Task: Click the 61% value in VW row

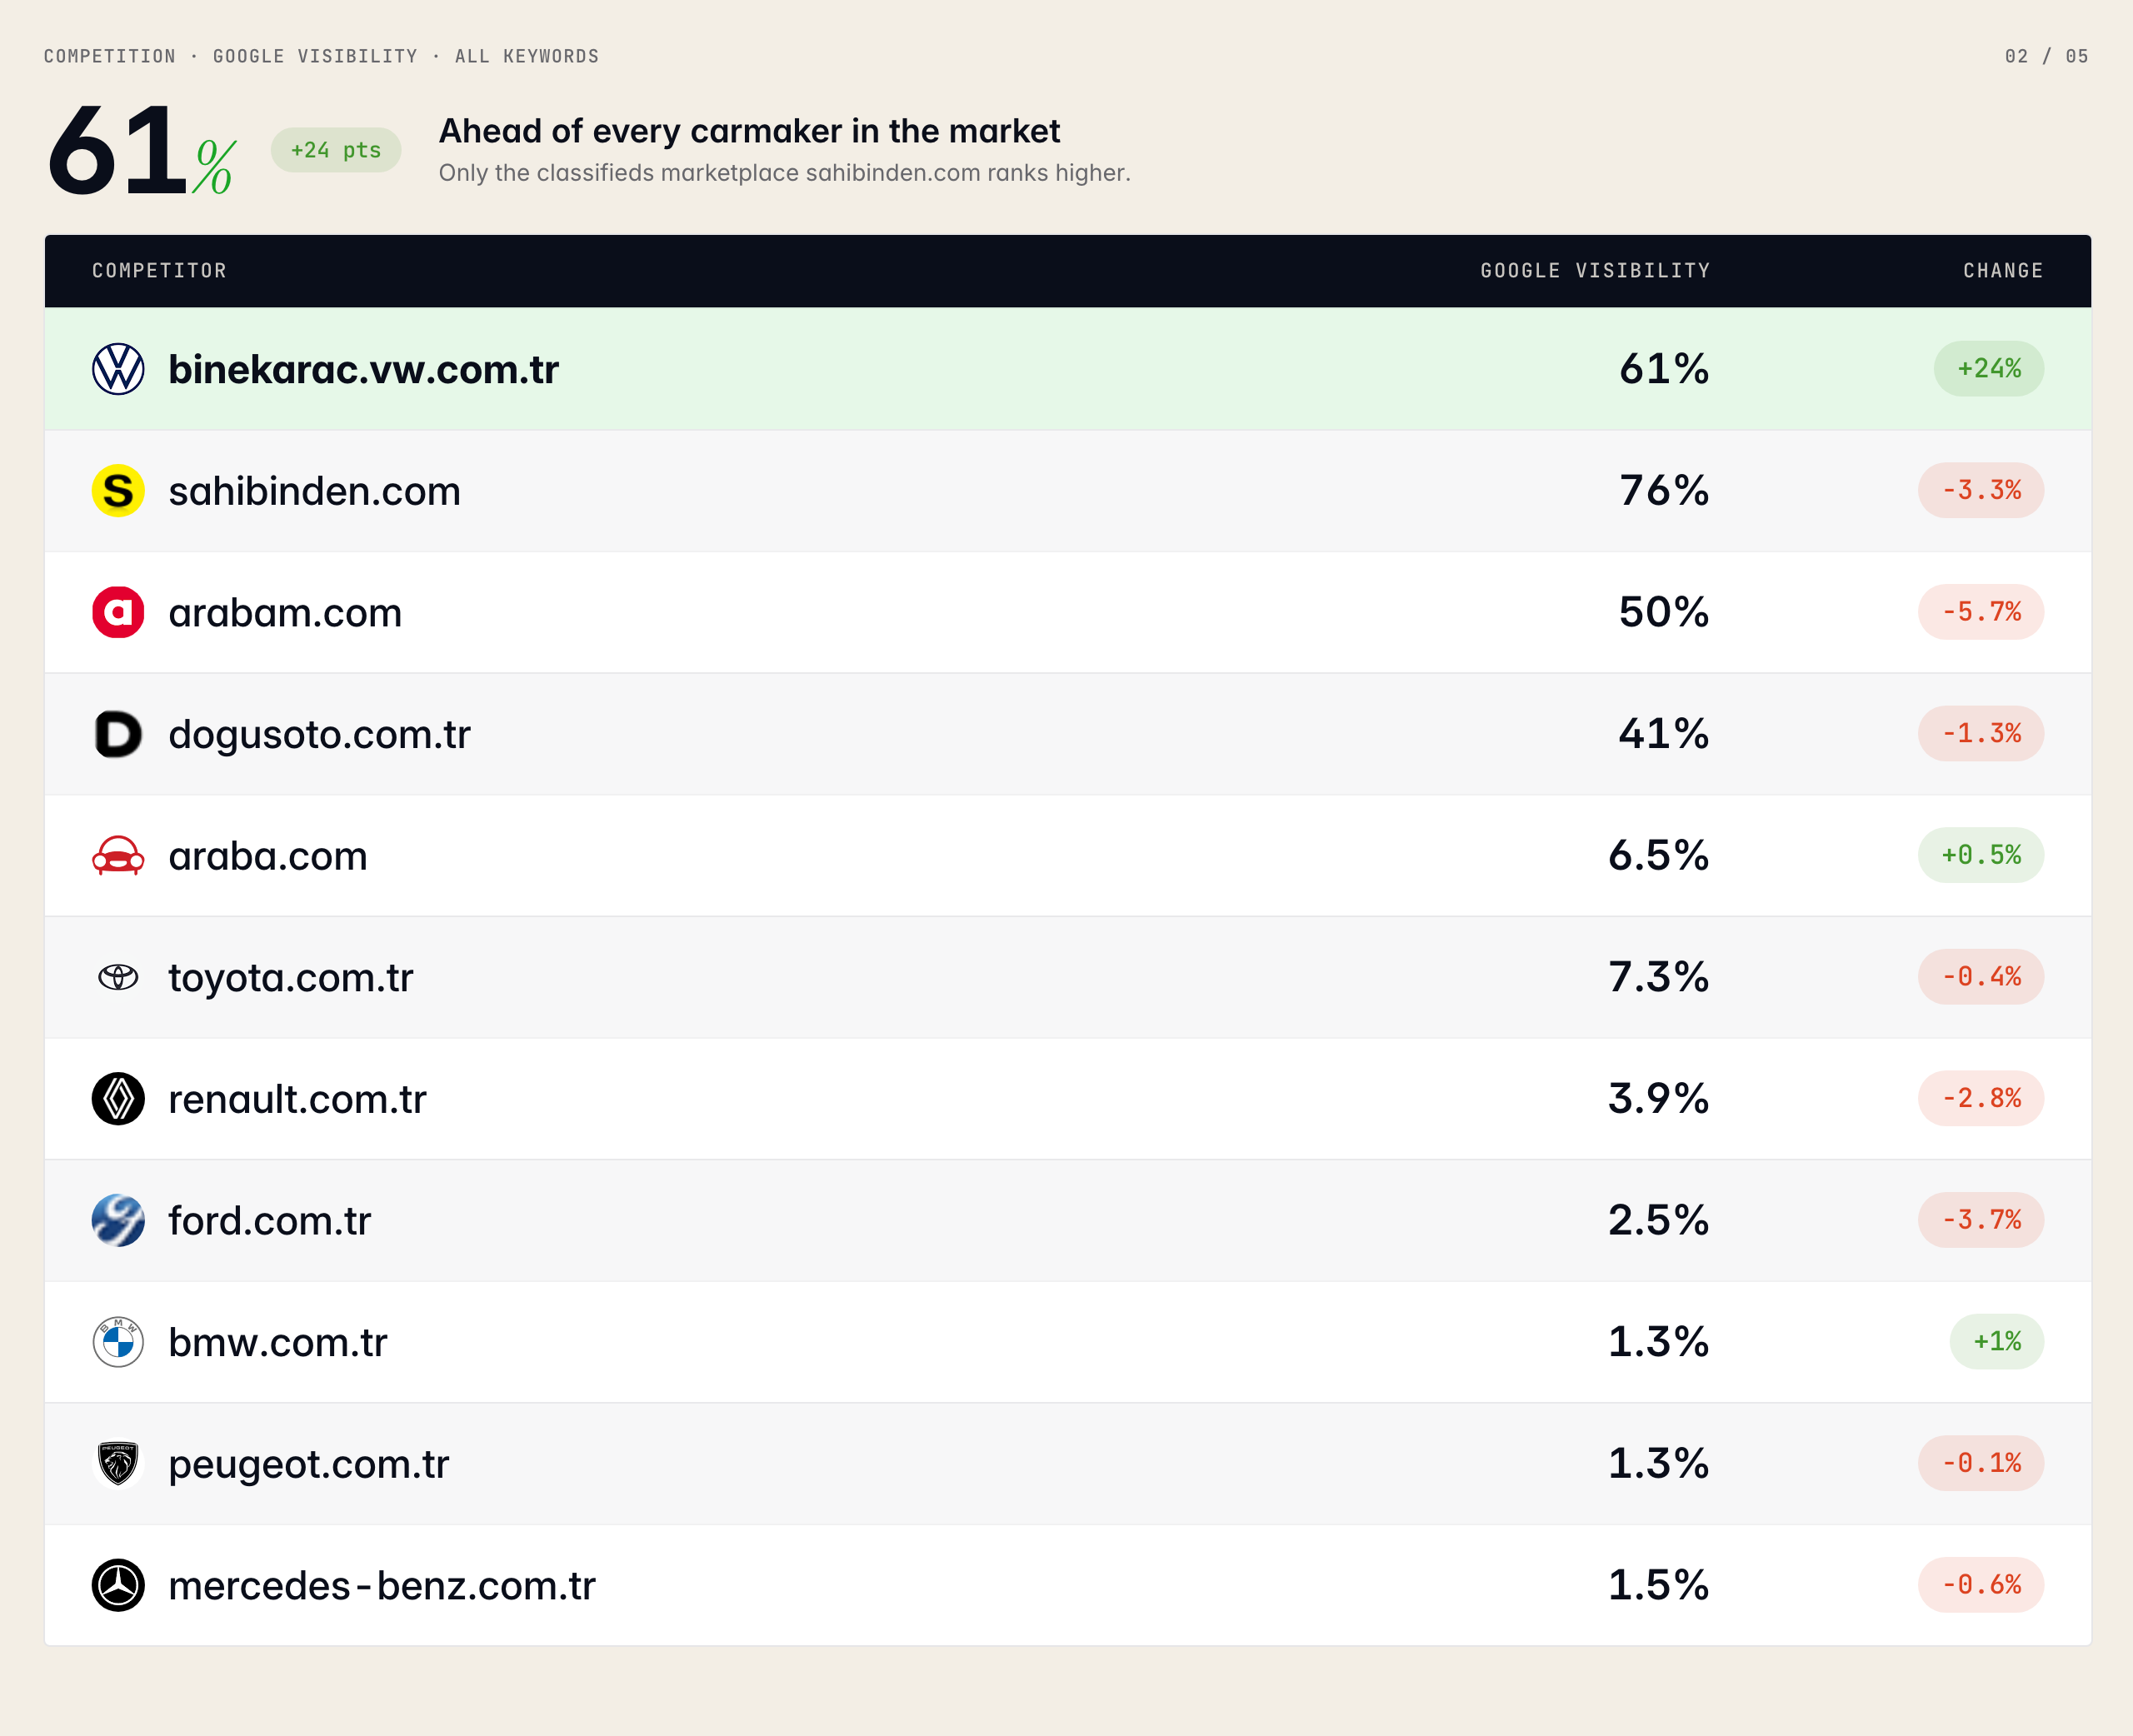Action: (1664, 369)
